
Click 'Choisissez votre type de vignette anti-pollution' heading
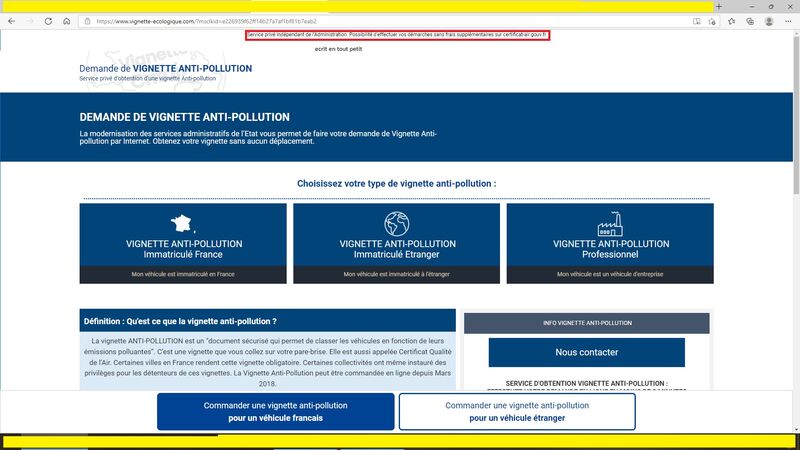pyautogui.click(x=396, y=184)
